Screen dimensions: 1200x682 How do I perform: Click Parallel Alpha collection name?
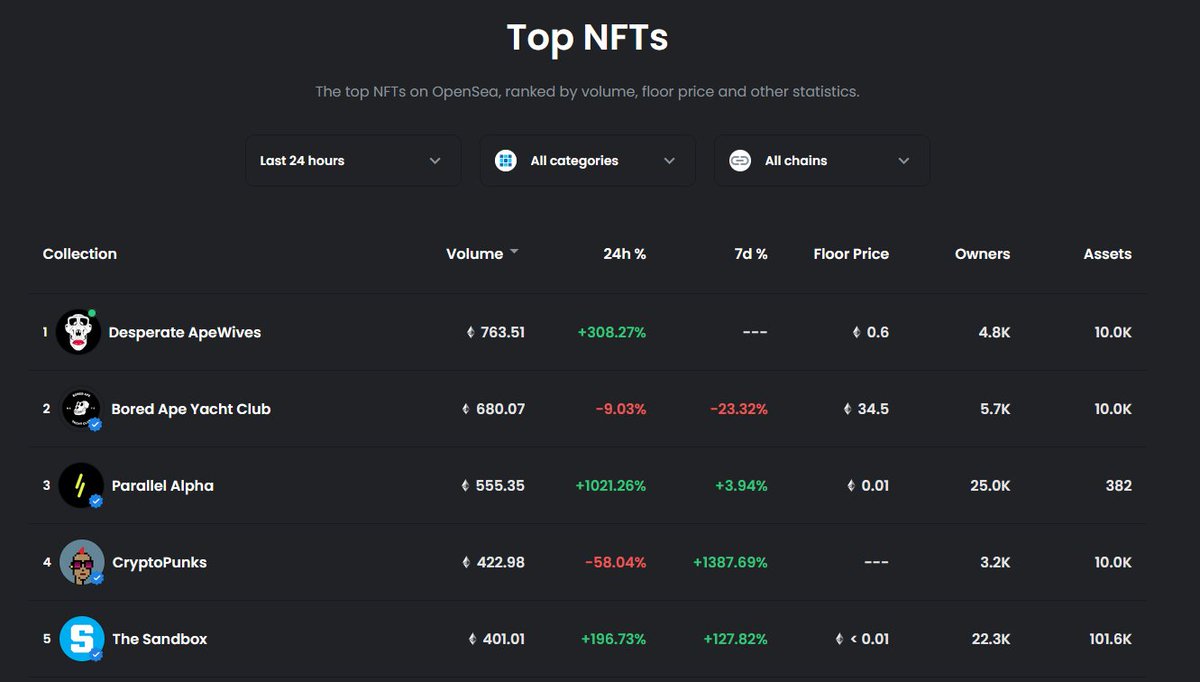(x=163, y=486)
